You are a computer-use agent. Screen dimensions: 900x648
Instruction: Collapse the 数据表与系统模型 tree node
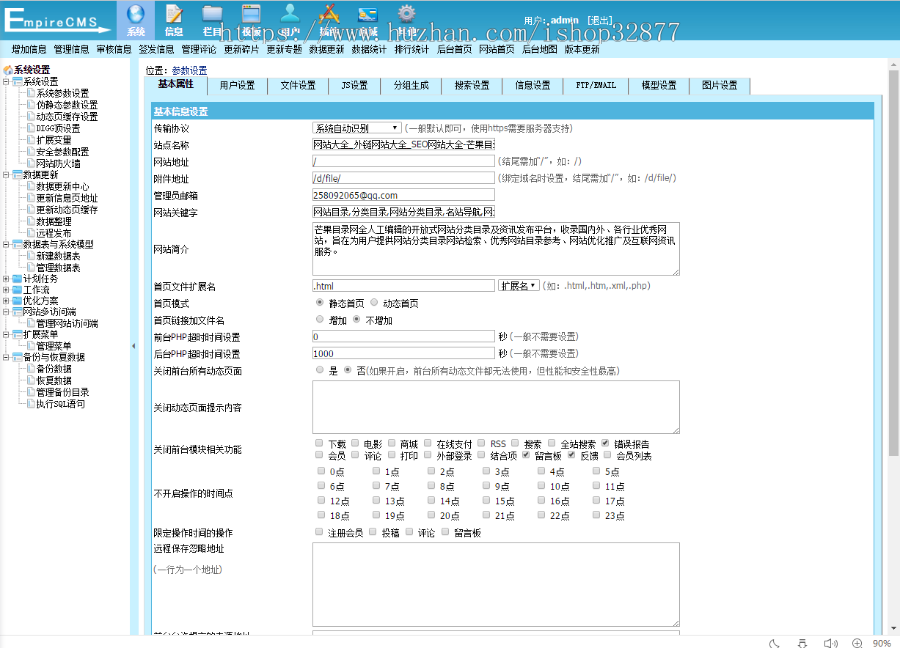pyautogui.click(x=6, y=244)
